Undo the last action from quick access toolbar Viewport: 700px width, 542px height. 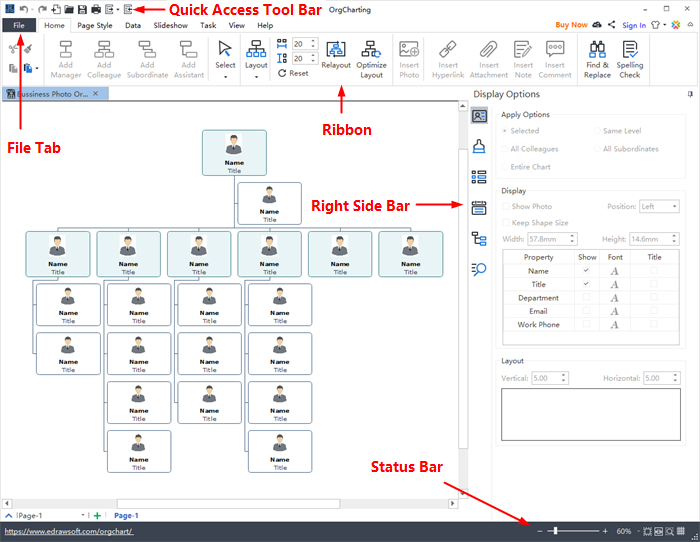tap(24, 9)
